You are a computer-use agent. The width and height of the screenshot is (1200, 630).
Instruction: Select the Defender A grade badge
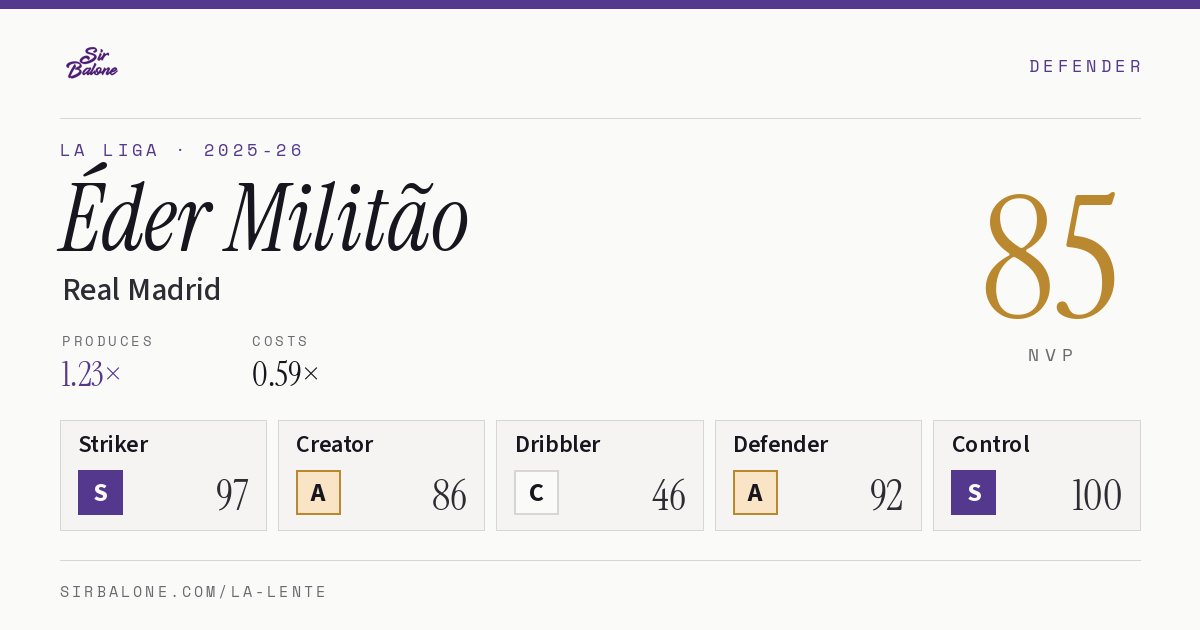(x=755, y=492)
